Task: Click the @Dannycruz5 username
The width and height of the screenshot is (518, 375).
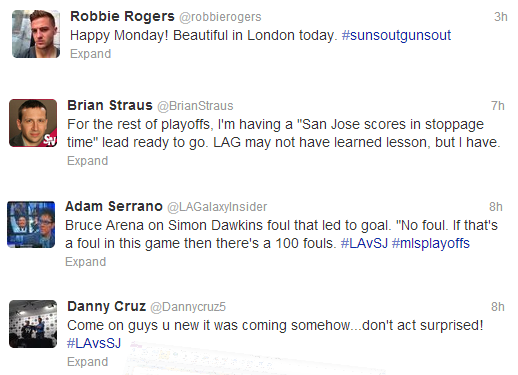Action: pyautogui.click(x=188, y=307)
